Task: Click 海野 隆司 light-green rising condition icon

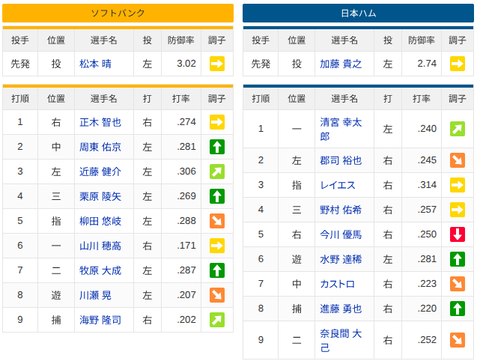Action: (217, 320)
